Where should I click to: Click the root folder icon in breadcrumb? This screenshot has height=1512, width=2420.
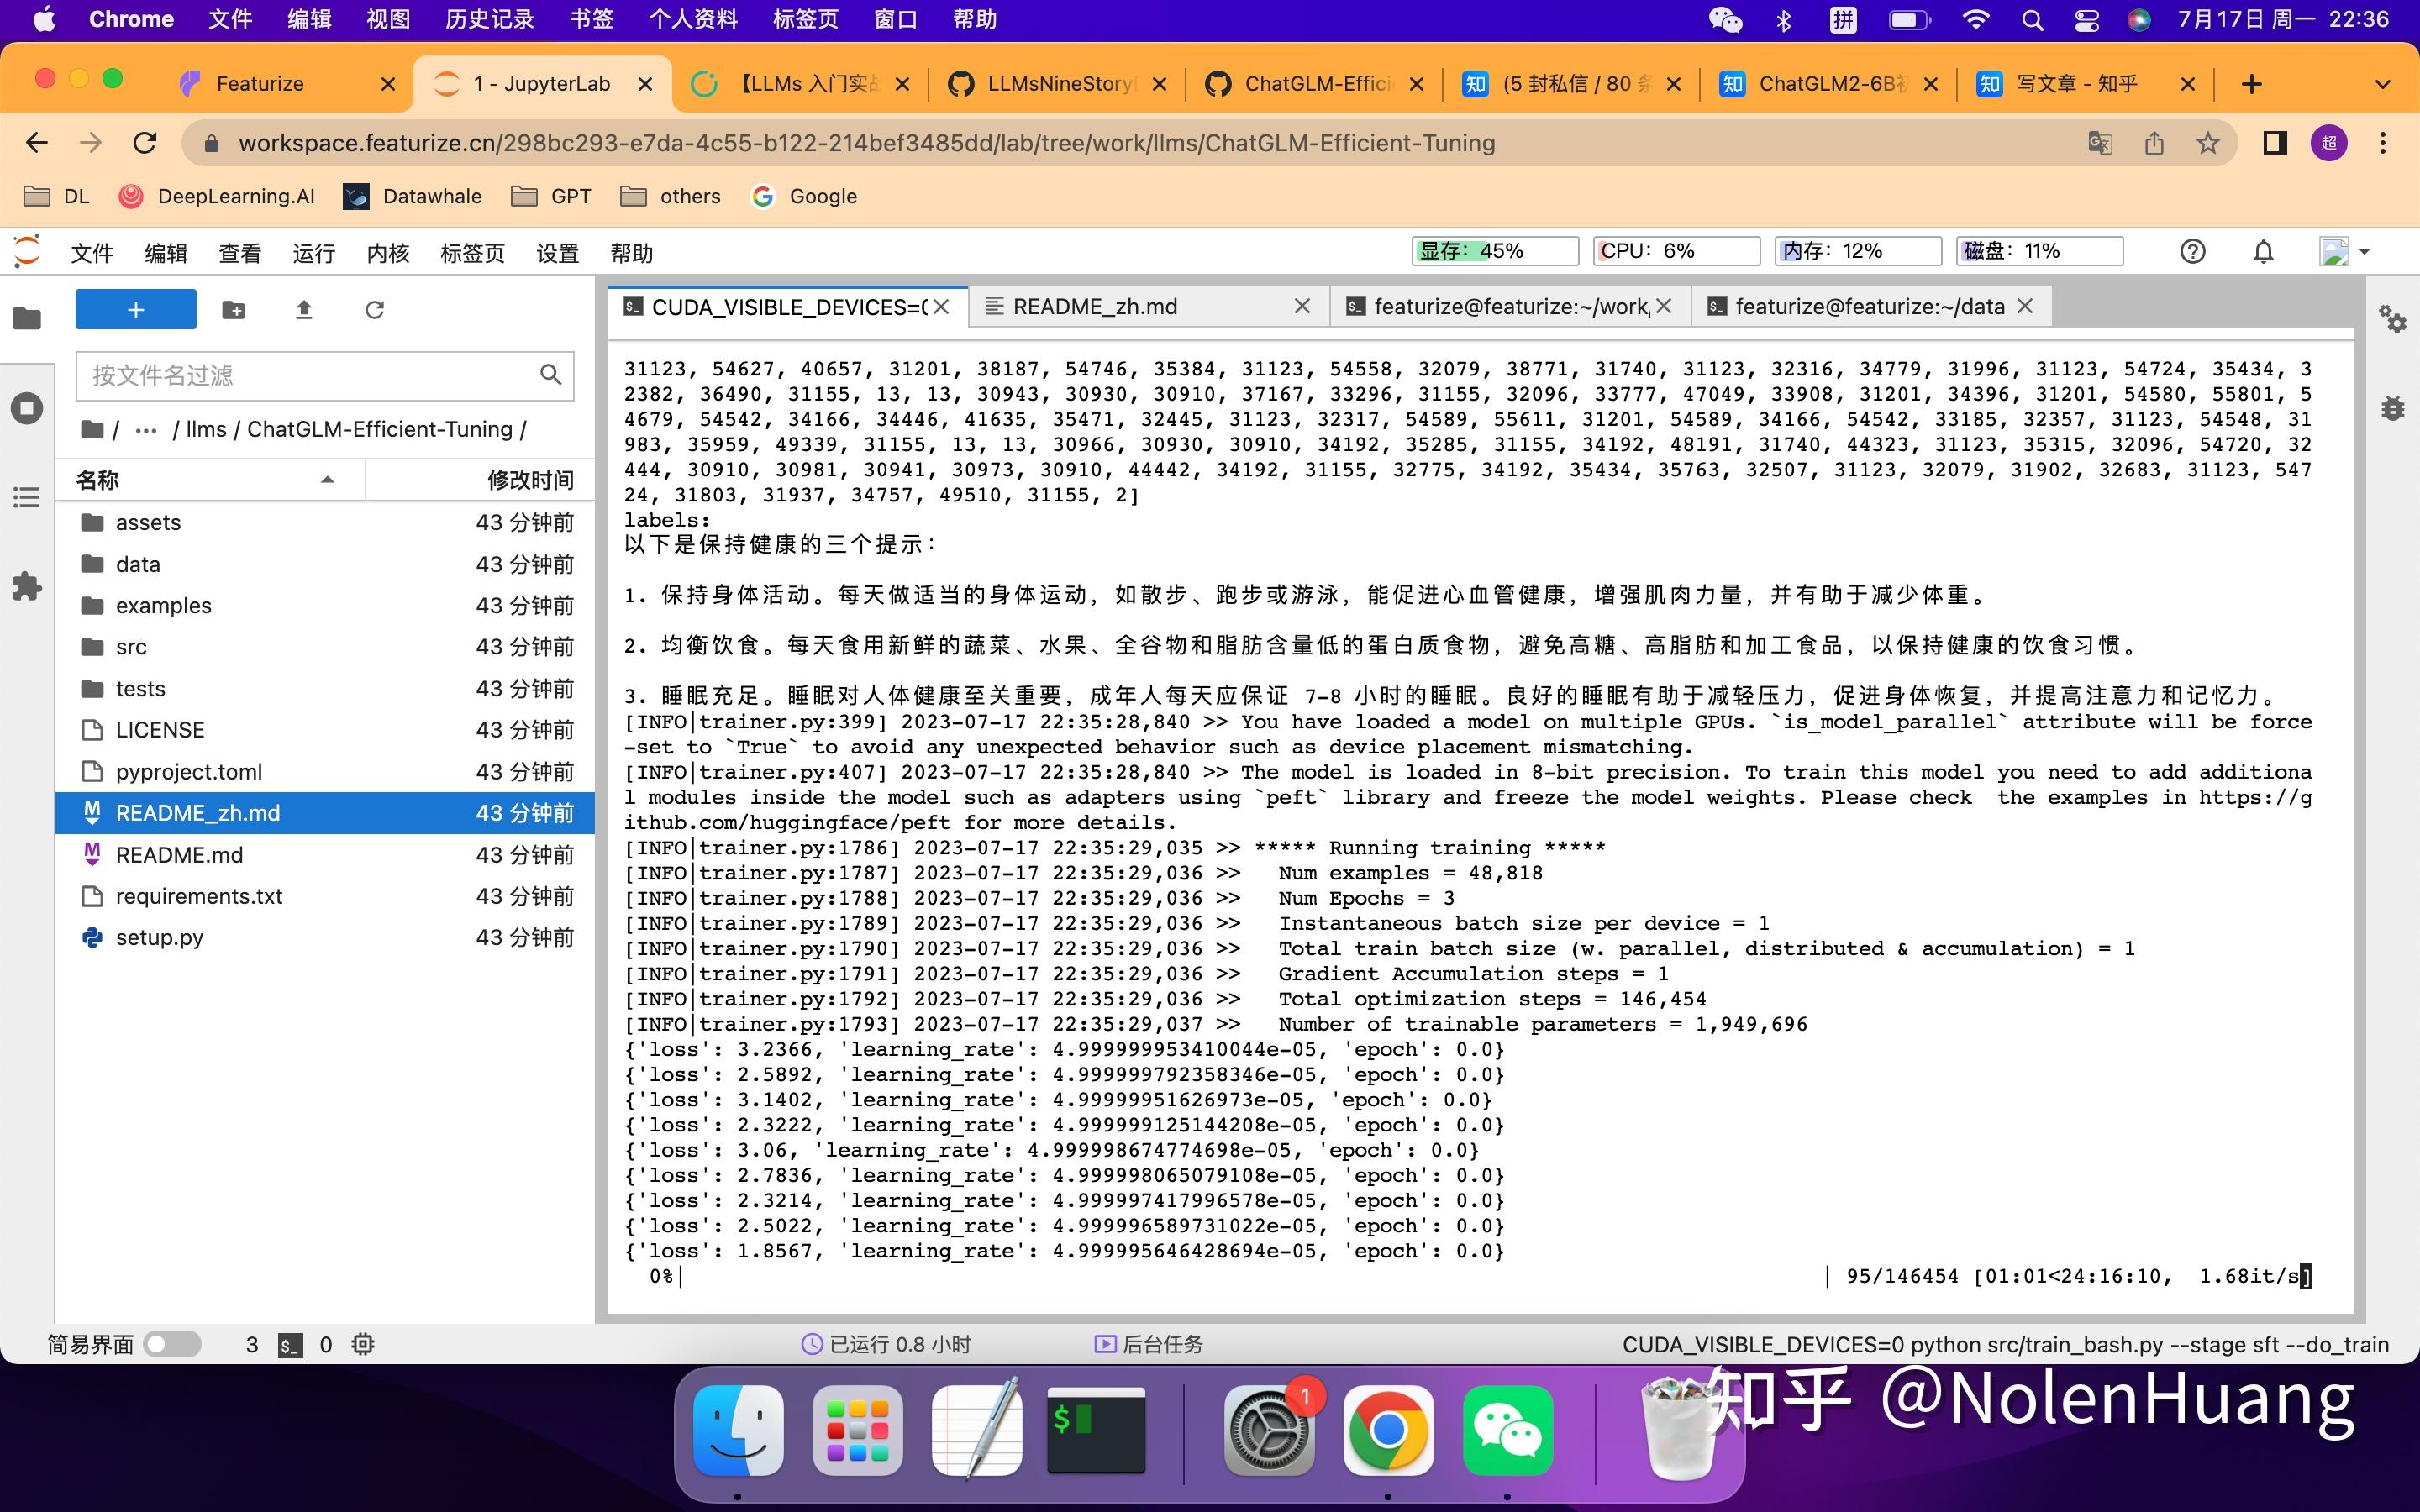(93, 430)
